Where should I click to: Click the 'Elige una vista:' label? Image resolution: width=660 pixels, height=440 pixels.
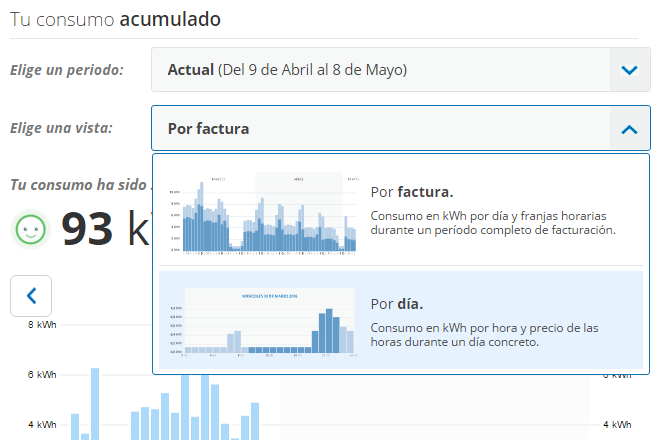coord(61,128)
